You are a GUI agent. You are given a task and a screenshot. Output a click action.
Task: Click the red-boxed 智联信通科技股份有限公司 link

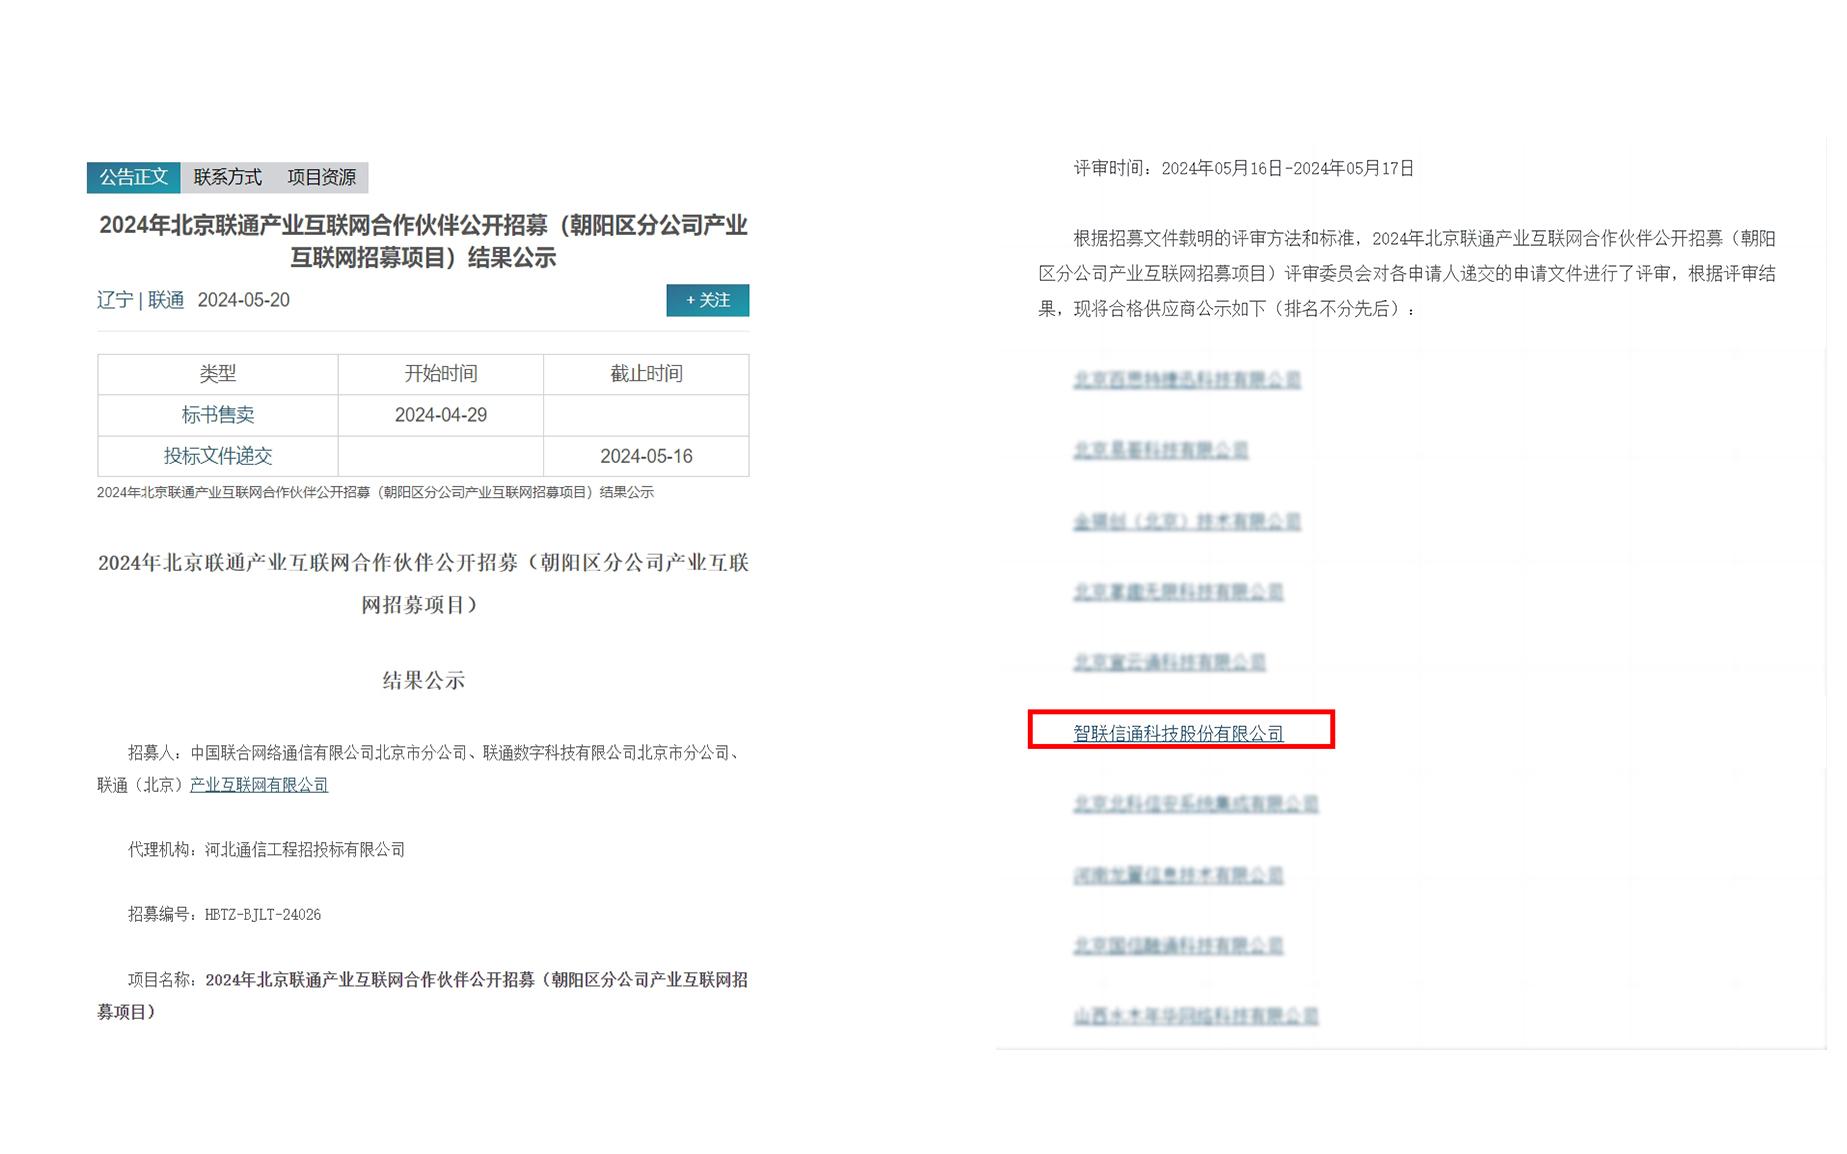(x=1178, y=733)
